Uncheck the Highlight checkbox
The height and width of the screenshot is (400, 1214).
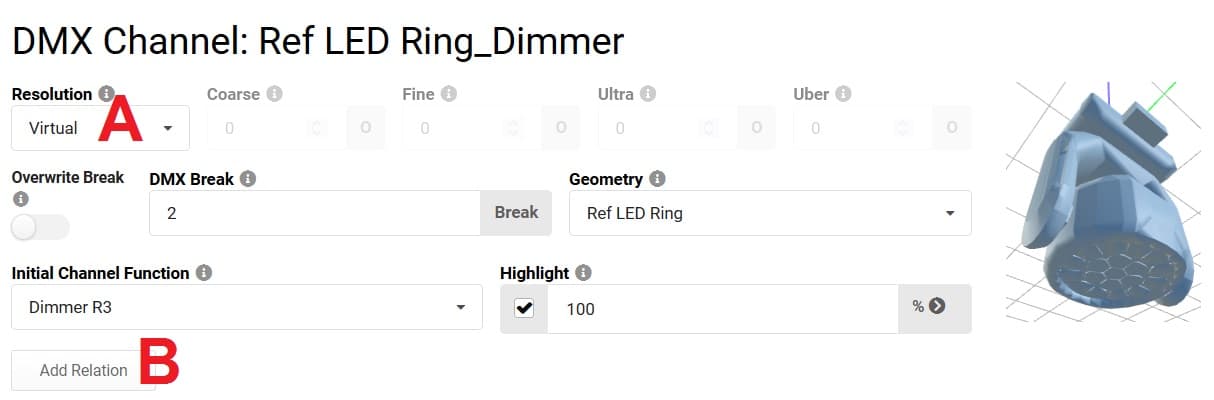(524, 309)
